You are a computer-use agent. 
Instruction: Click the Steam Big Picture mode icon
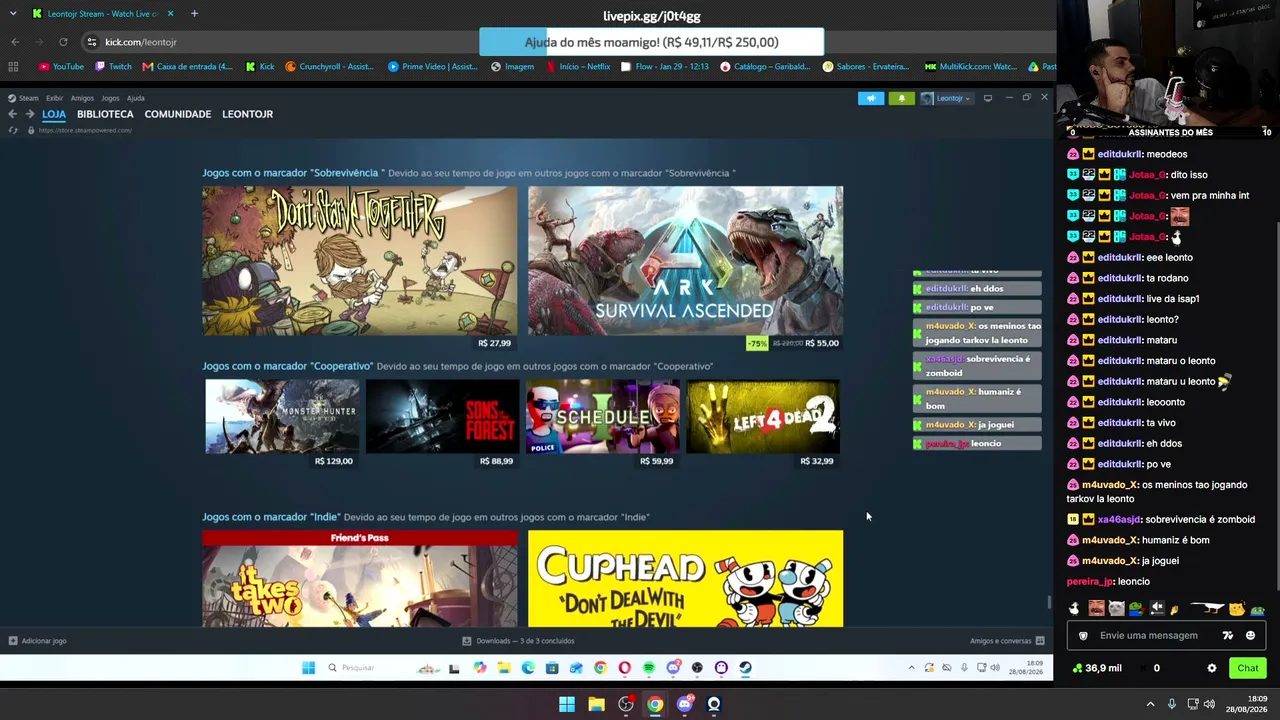(x=988, y=98)
